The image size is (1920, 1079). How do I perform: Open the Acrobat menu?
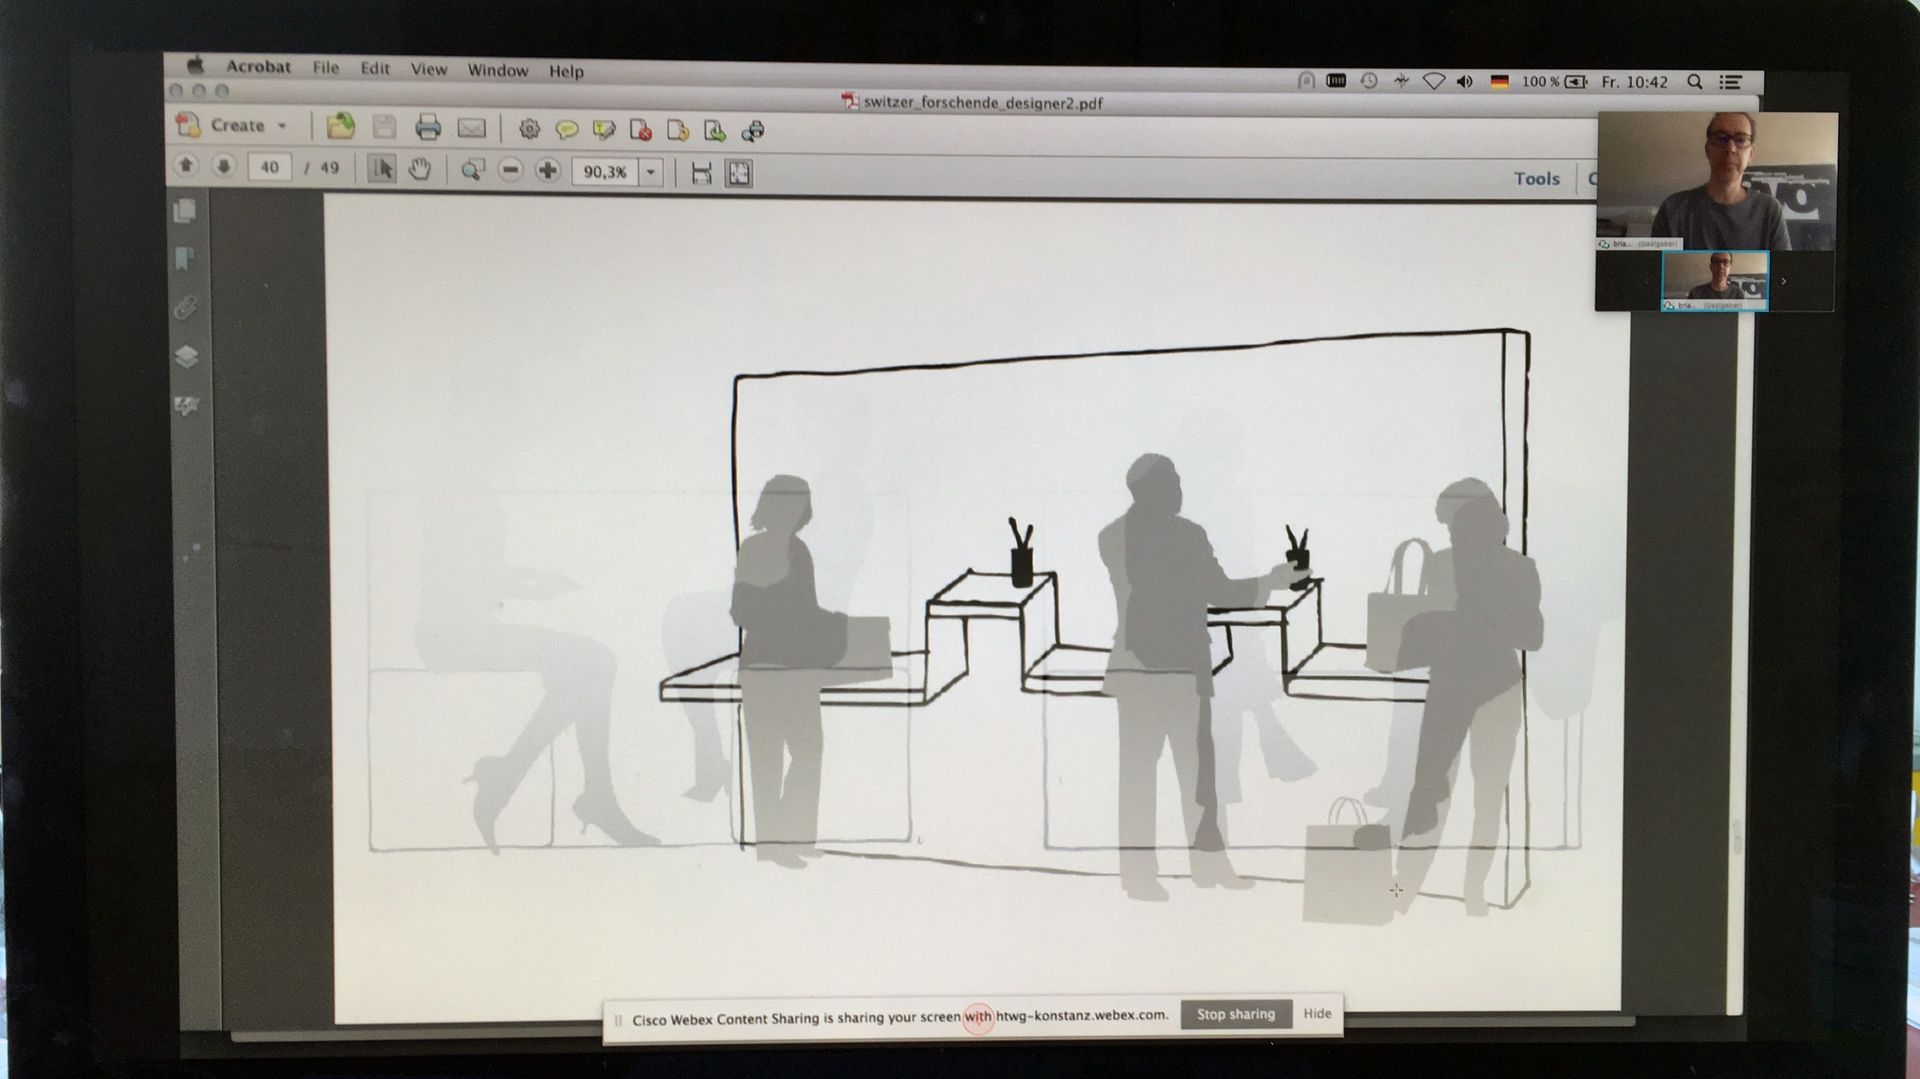pos(258,67)
